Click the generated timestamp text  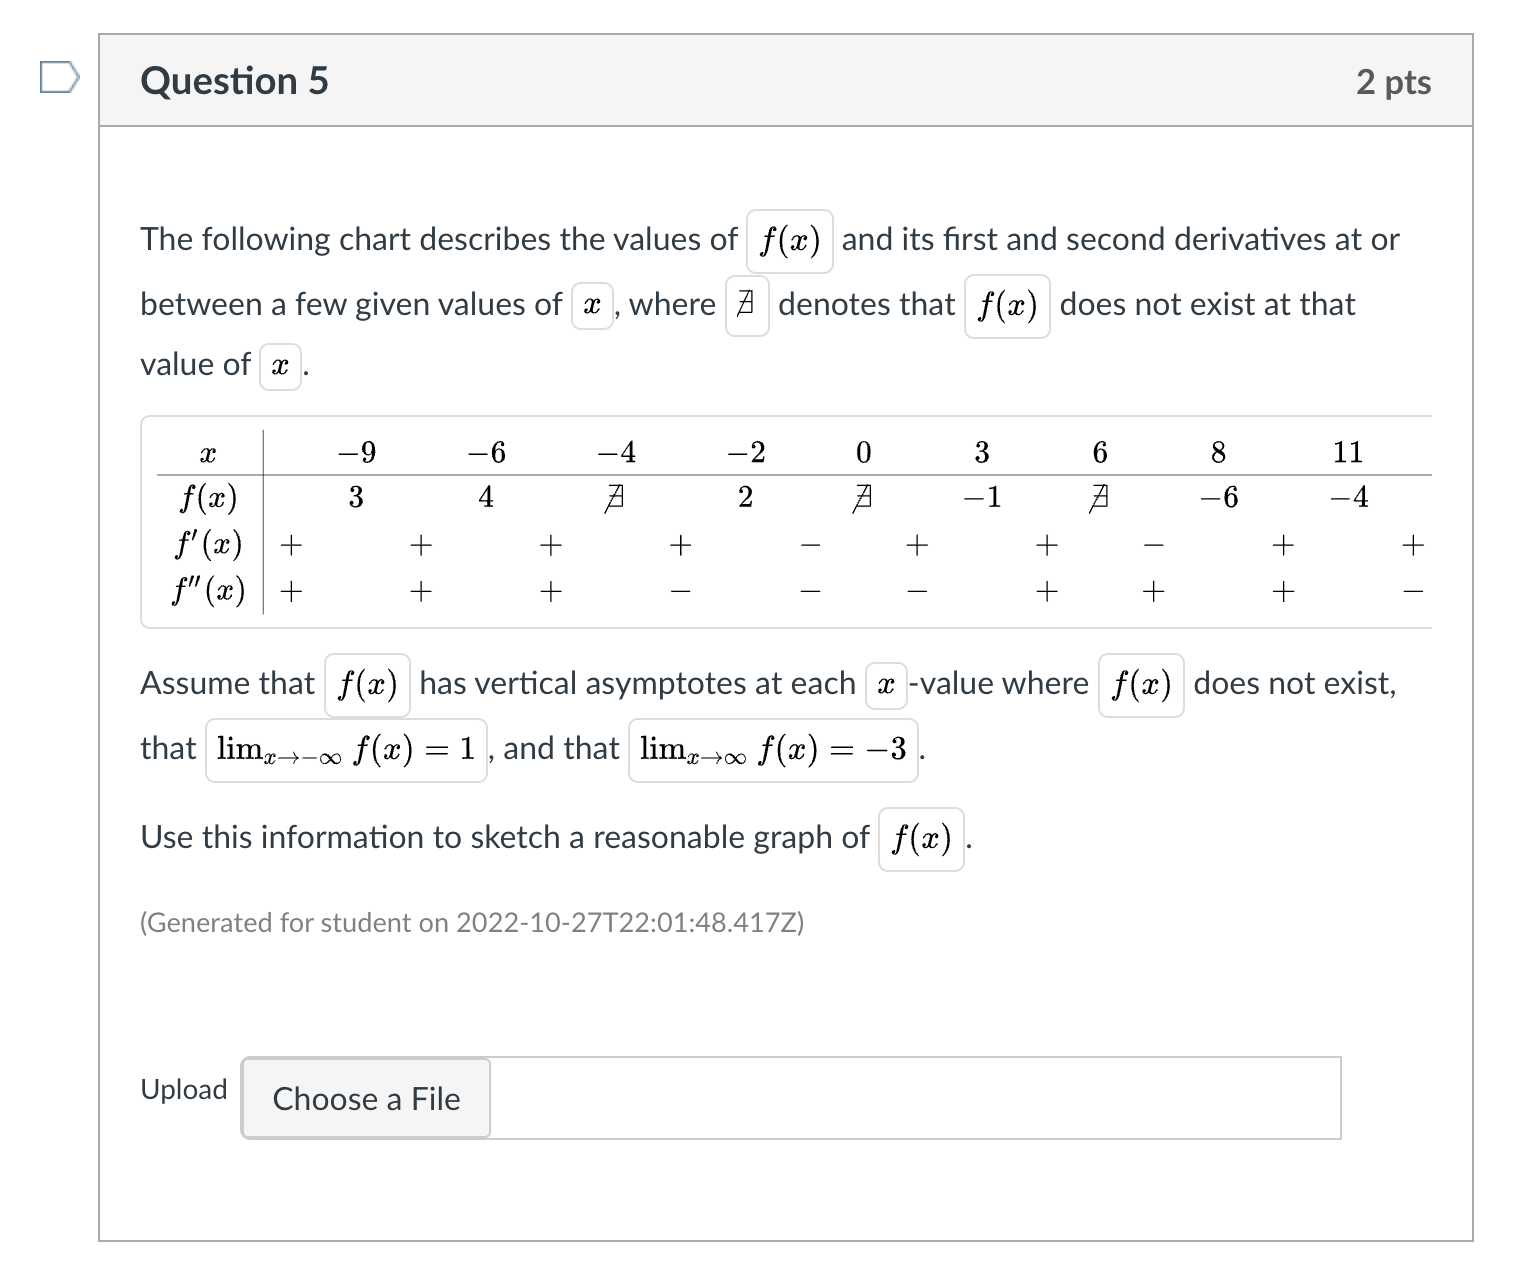(x=470, y=922)
